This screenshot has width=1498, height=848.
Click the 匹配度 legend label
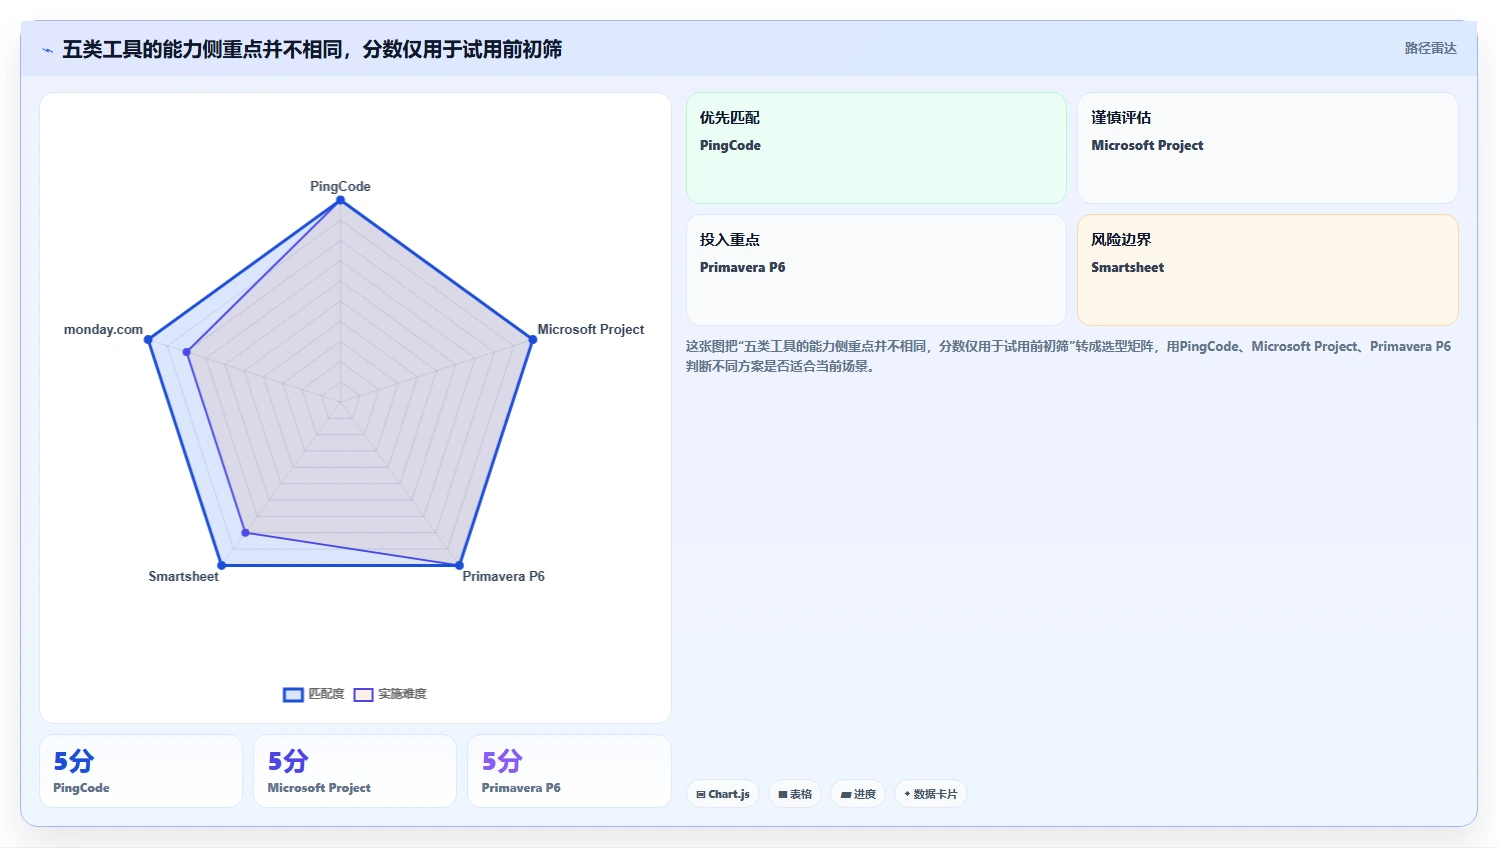tap(326, 694)
